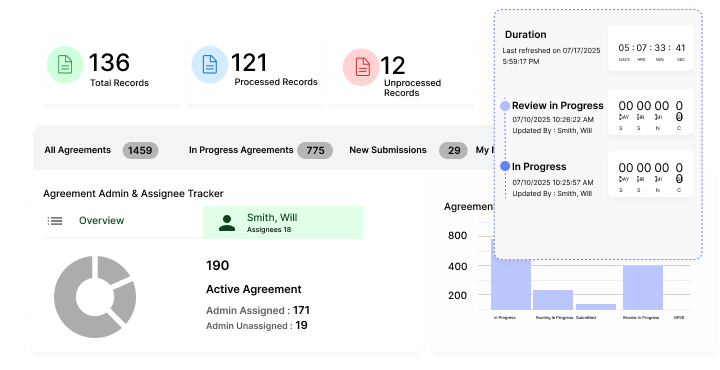Click 'Review in Progress' status title
This screenshot has height=370, width=720.
[x=558, y=106]
